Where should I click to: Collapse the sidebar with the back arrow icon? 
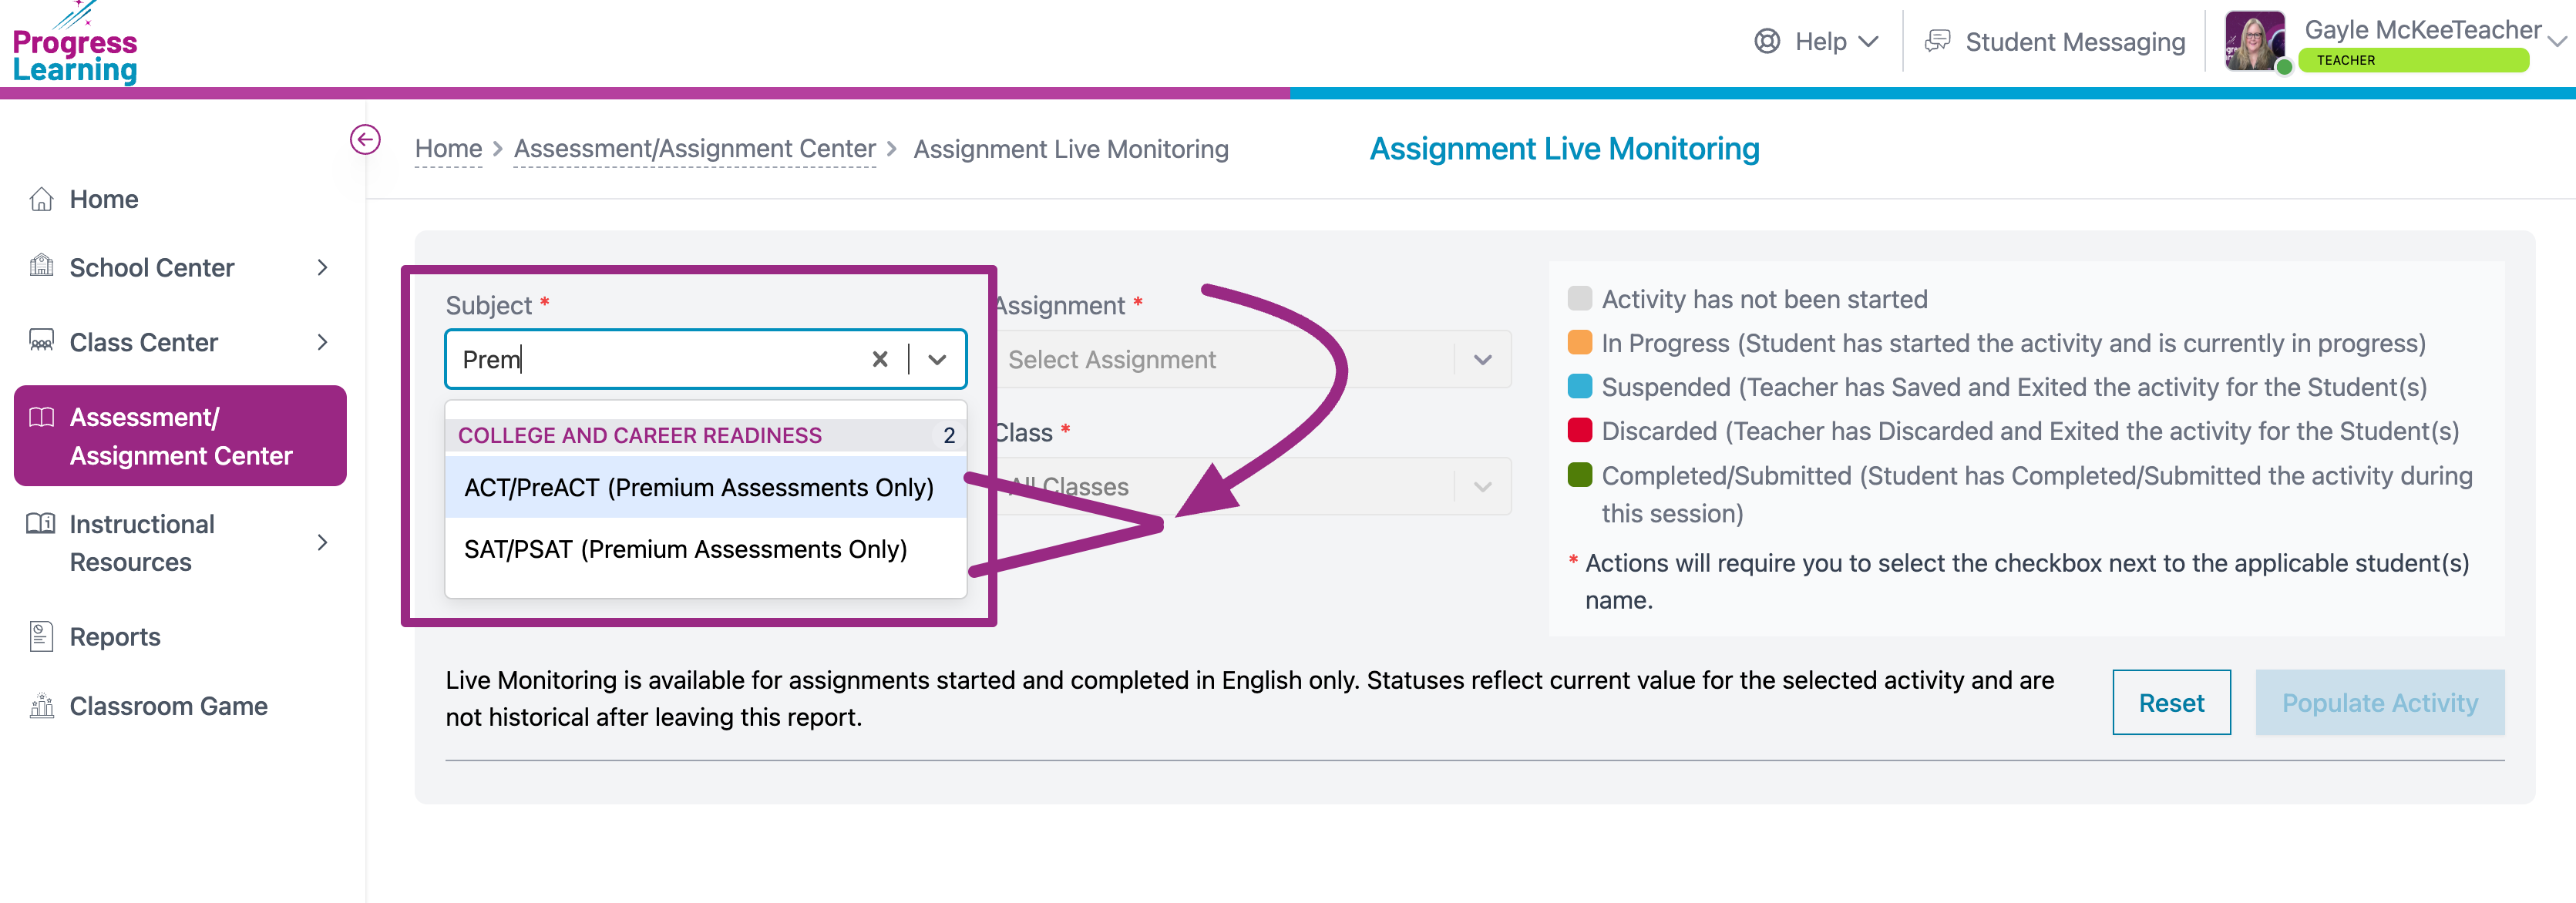[365, 139]
